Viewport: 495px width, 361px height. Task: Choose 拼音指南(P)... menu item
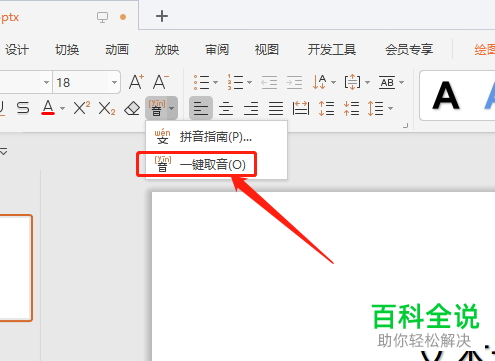point(216,137)
